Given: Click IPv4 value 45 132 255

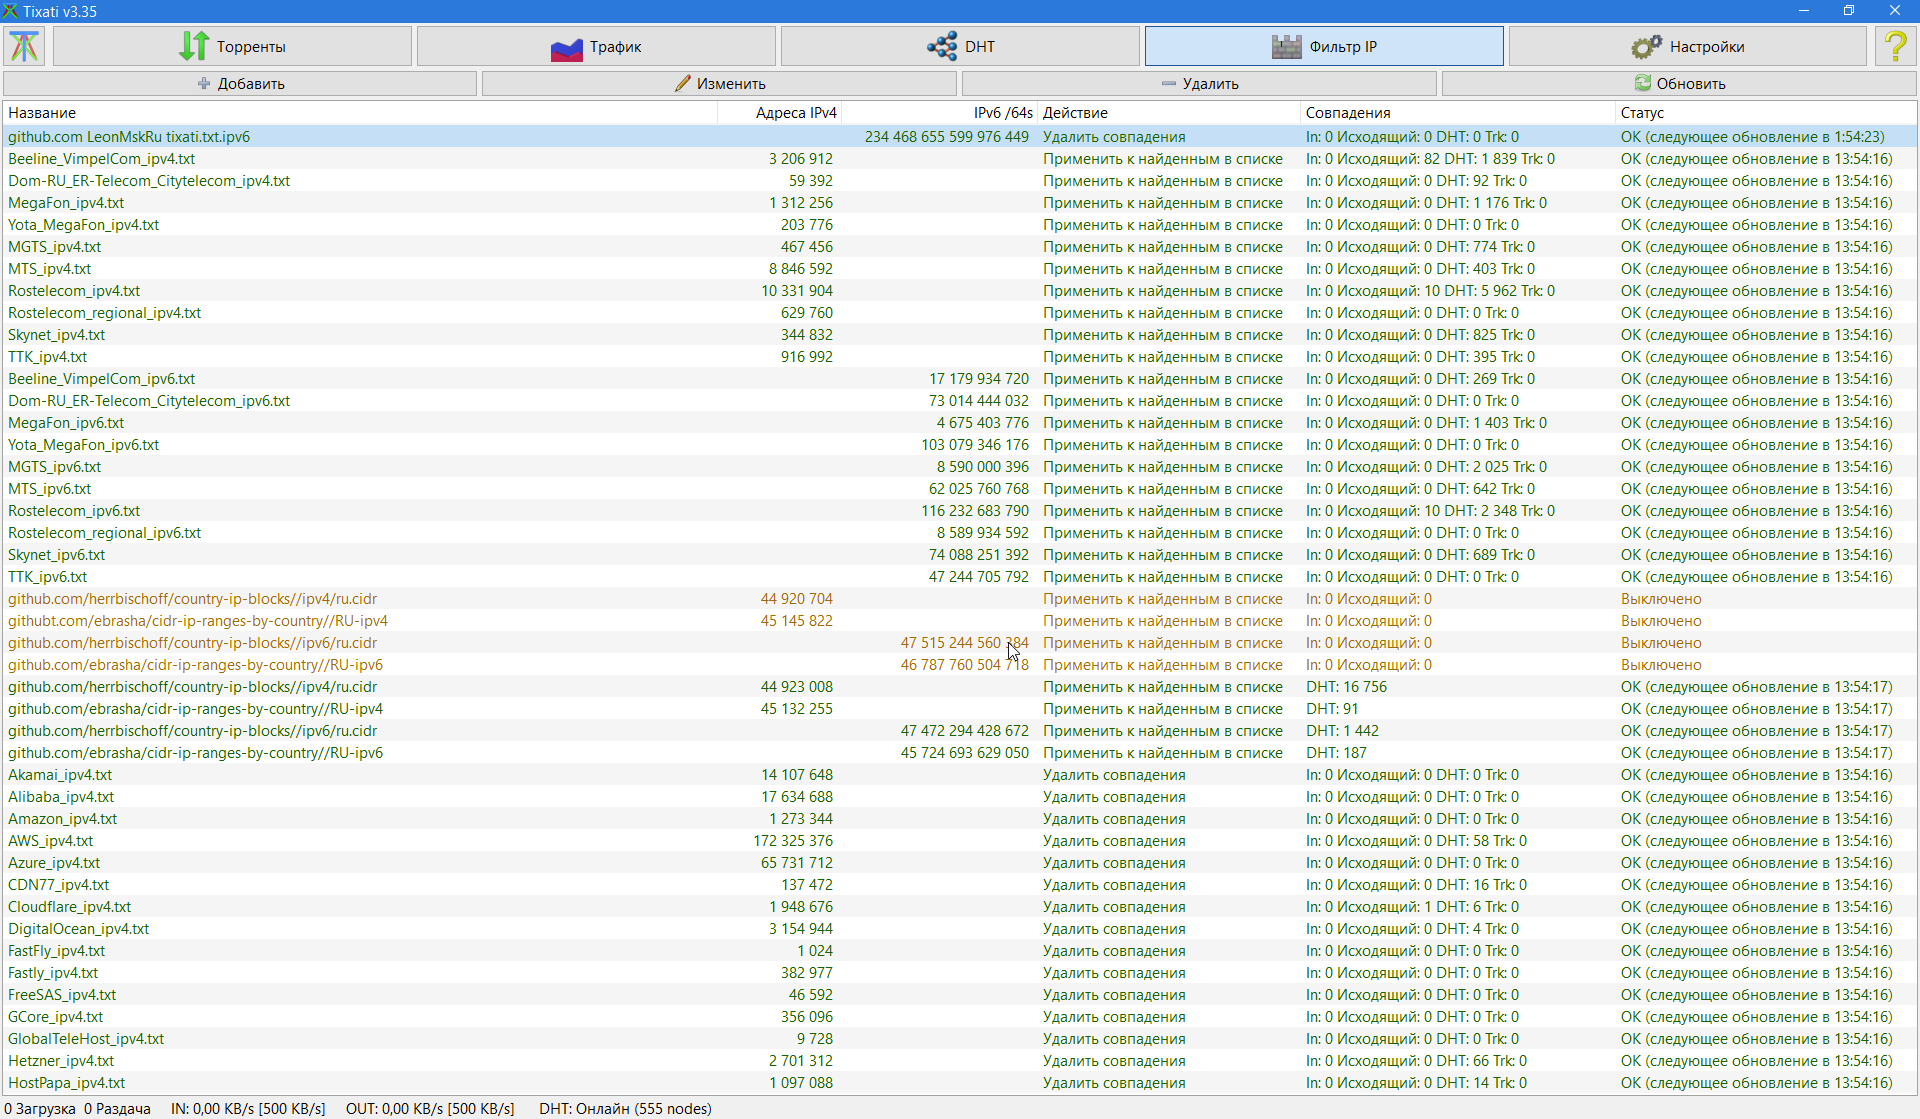Looking at the screenshot, I should click(797, 709).
